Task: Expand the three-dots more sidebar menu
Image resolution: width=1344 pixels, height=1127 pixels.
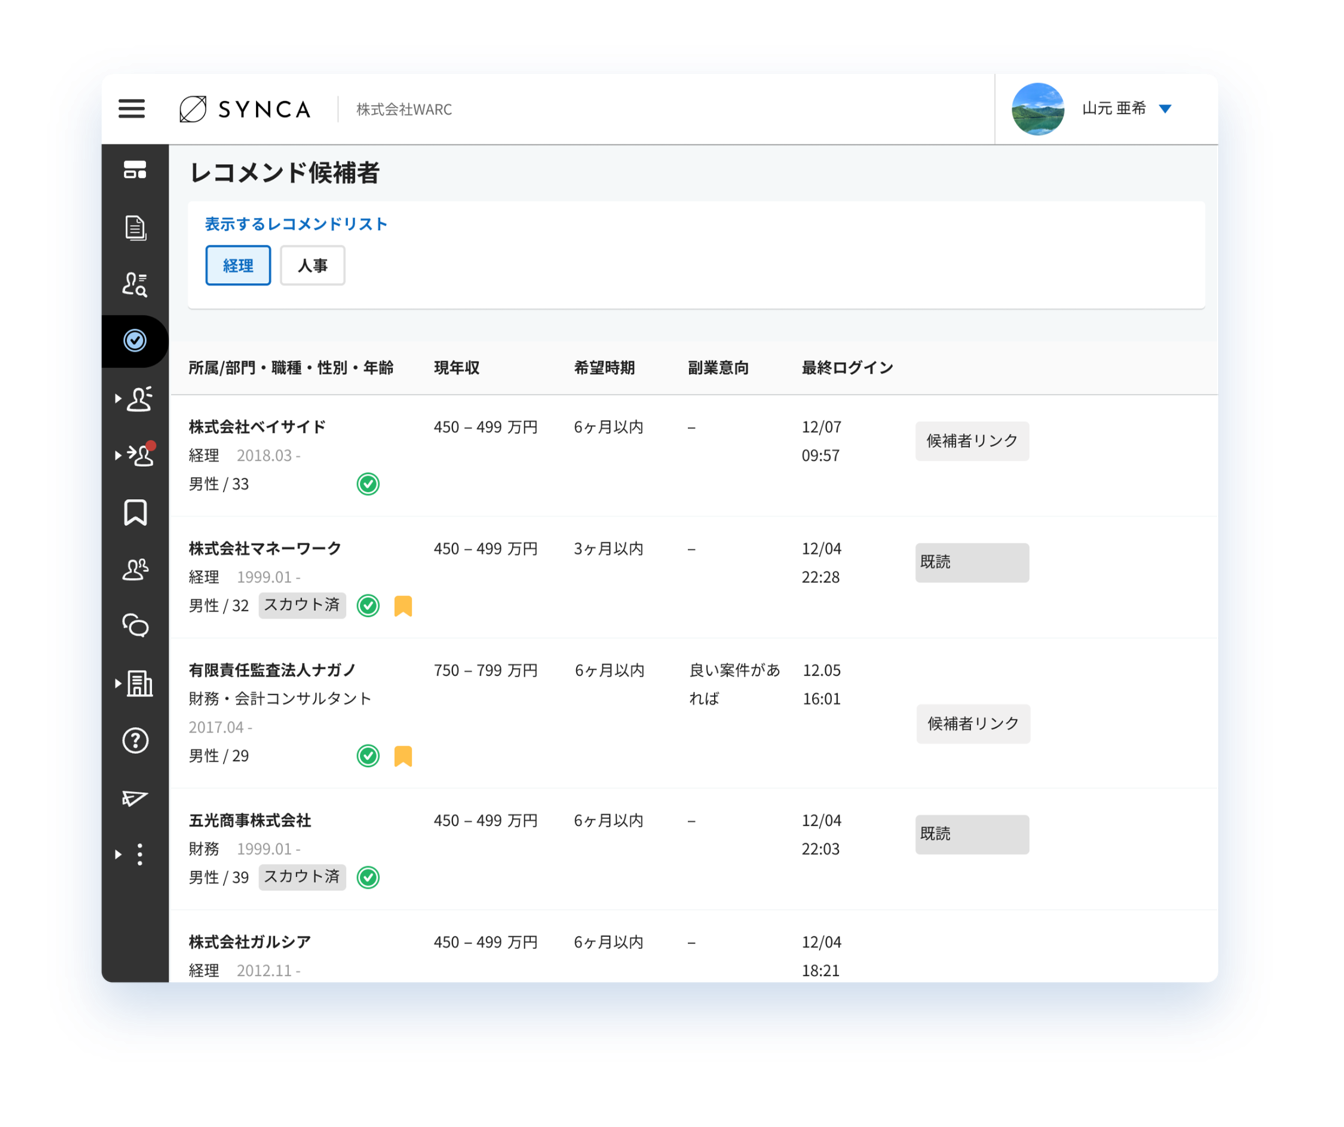Action: [x=135, y=855]
